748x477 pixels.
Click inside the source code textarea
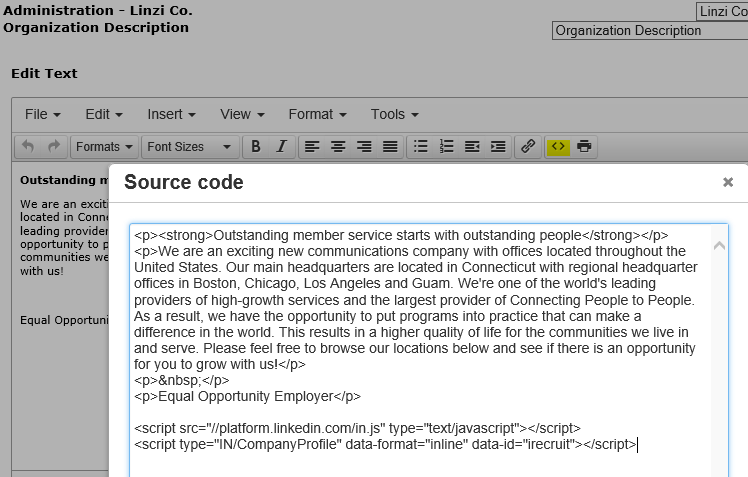coord(428,350)
